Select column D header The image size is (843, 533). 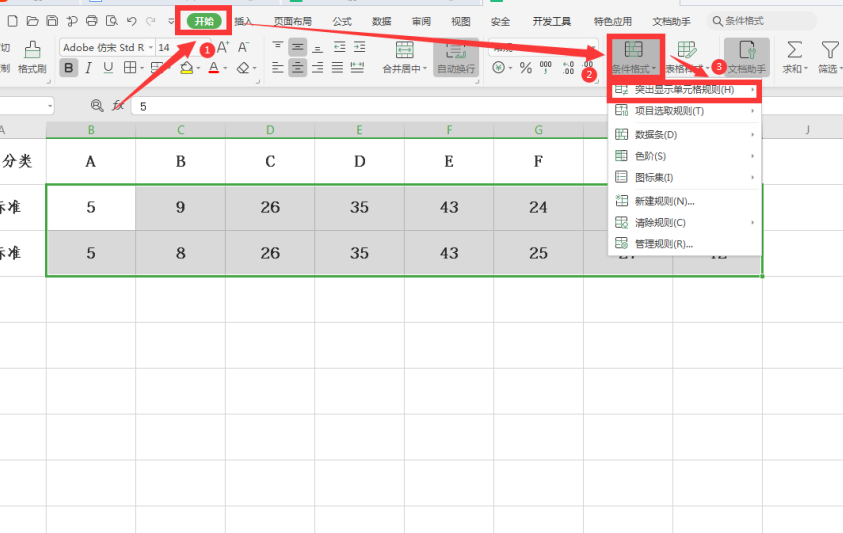pyautogui.click(x=270, y=130)
